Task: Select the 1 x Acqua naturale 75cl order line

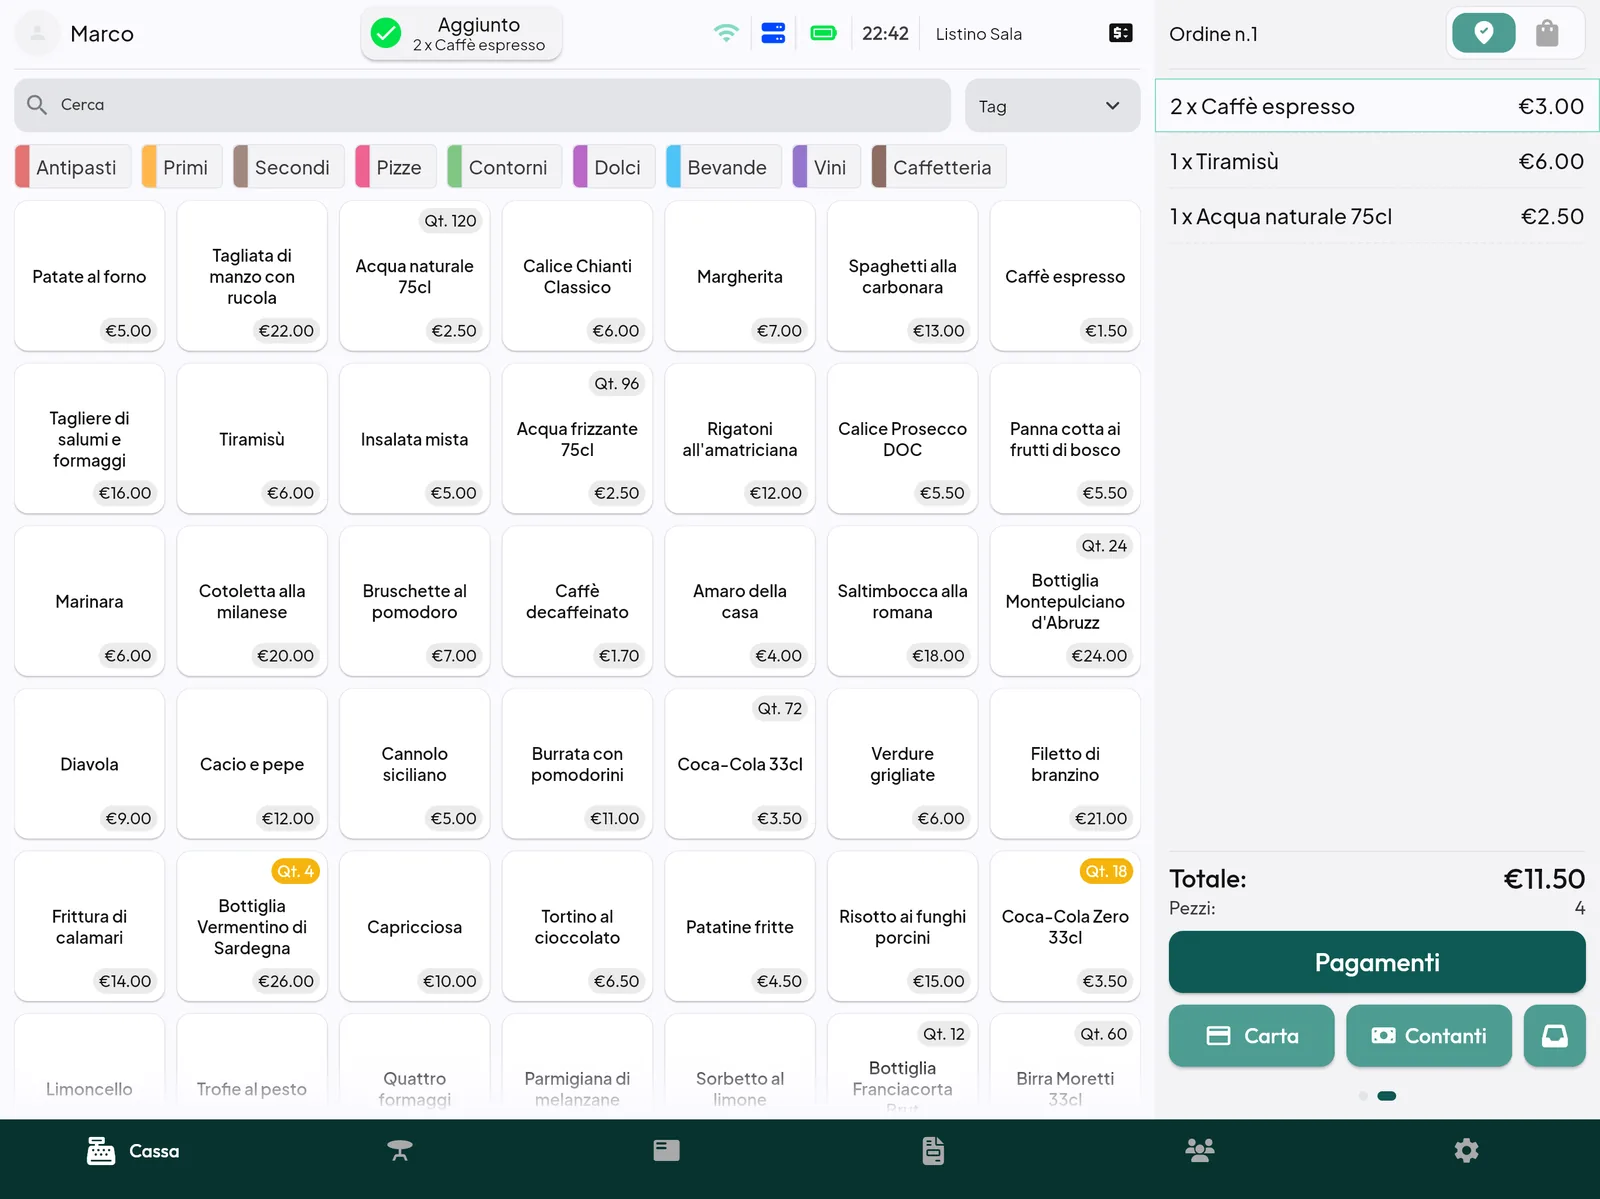Action: [1377, 216]
